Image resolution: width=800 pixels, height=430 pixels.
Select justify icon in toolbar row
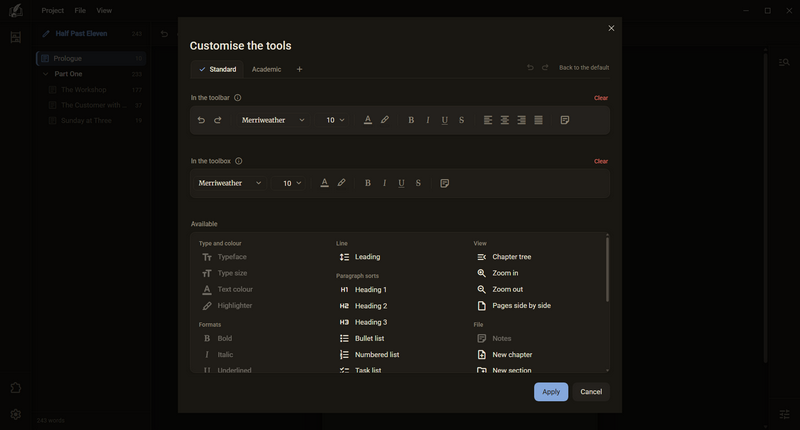pyautogui.click(x=538, y=120)
